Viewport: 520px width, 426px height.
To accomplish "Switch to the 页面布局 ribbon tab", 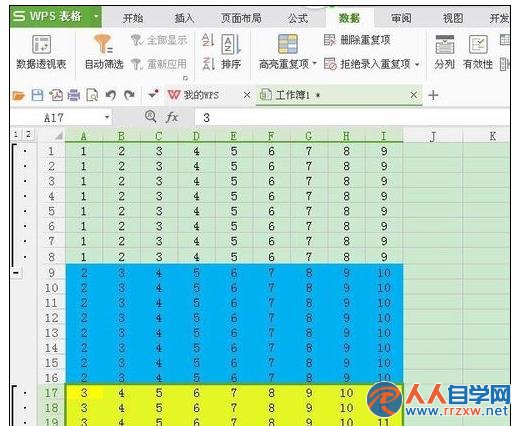I will (x=241, y=18).
